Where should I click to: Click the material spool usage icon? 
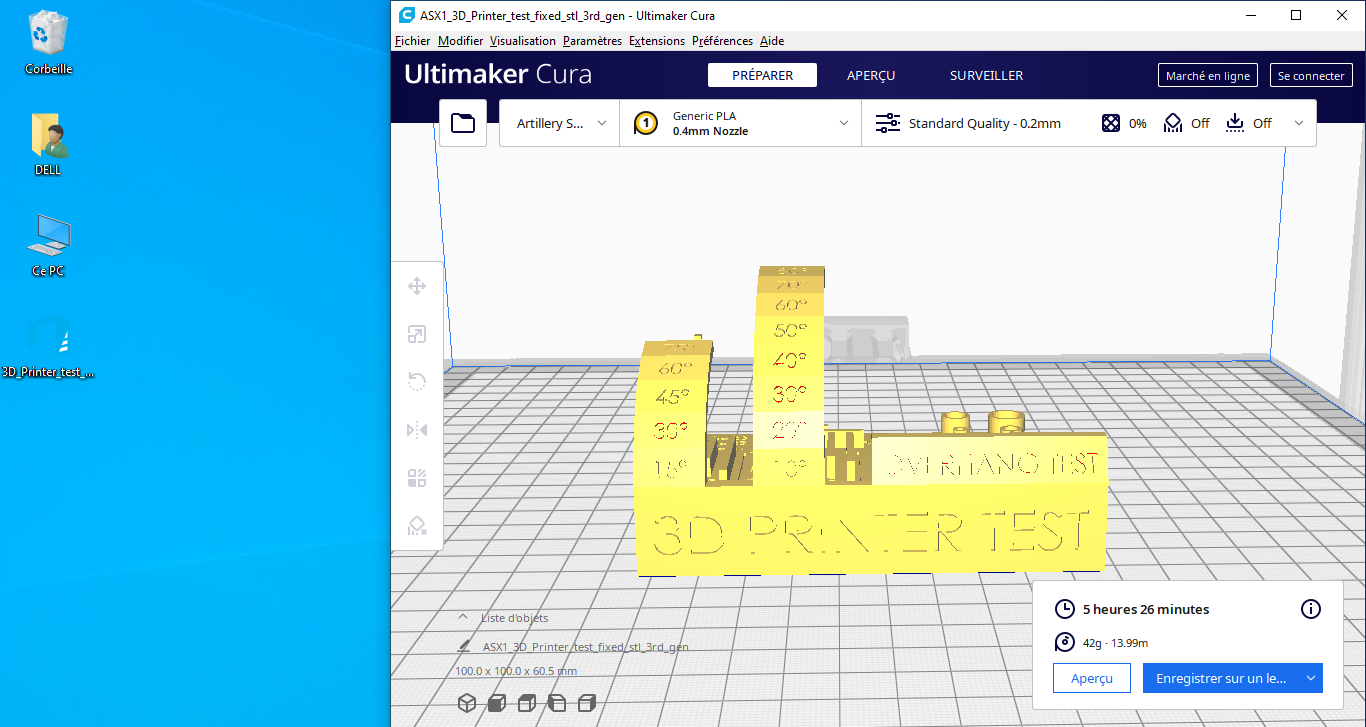click(x=1065, y=642)
